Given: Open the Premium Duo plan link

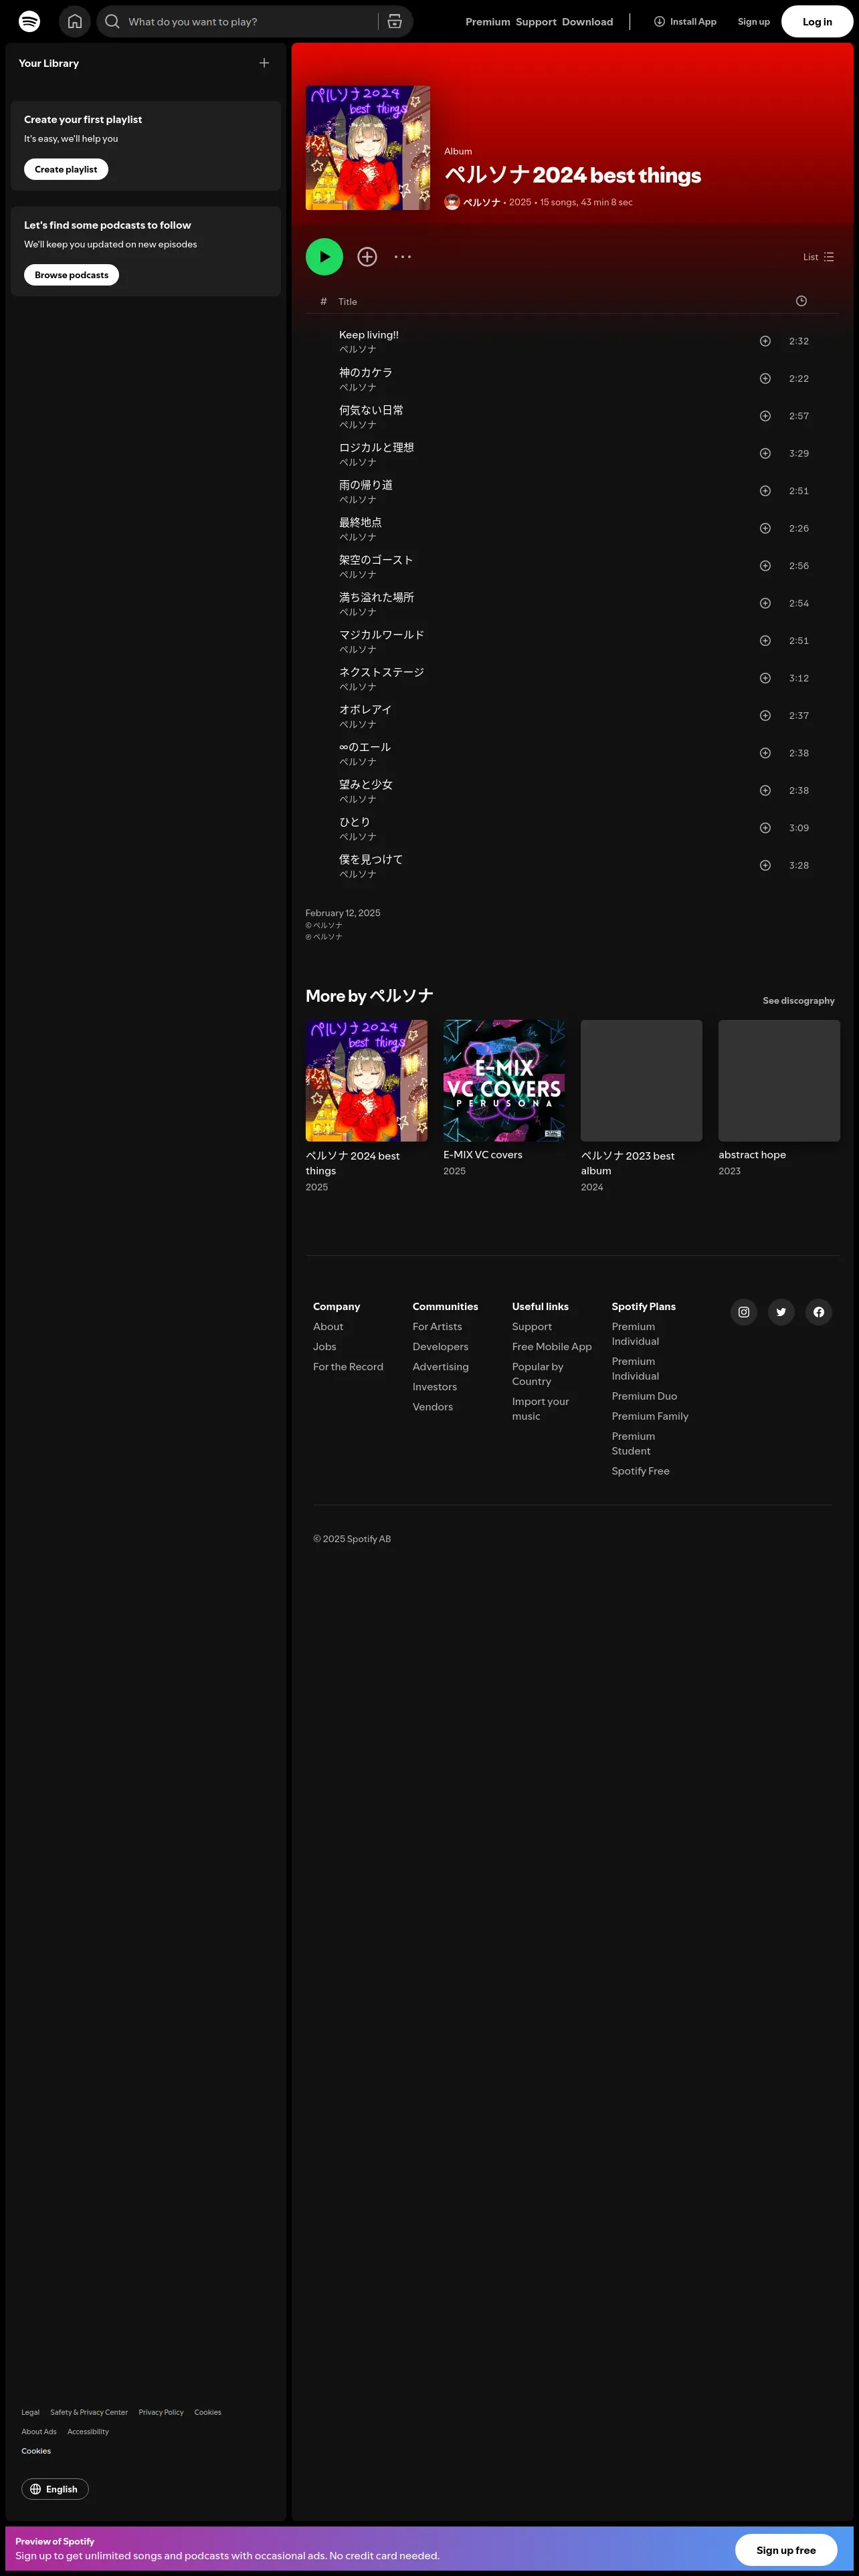Looking at the screenshot, I should pos(644,1396).
